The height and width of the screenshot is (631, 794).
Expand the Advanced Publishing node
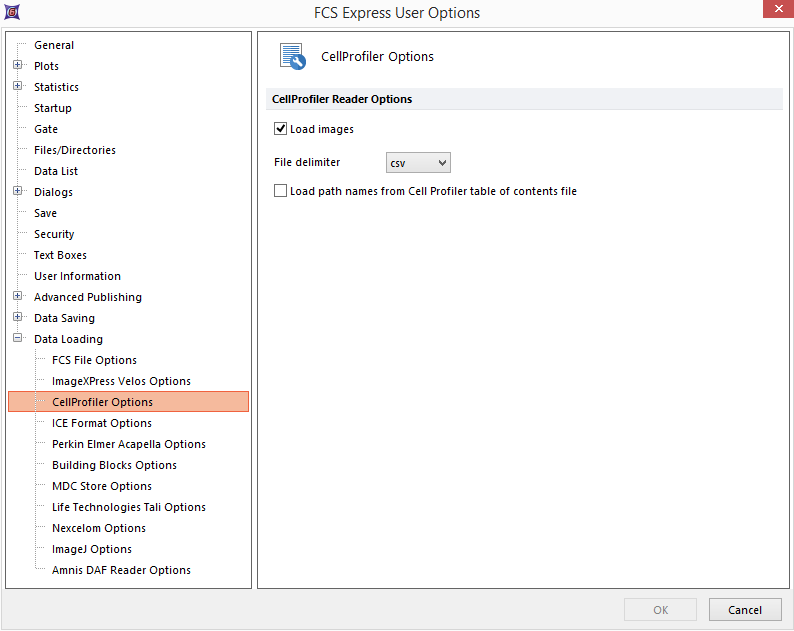point(18,297)
